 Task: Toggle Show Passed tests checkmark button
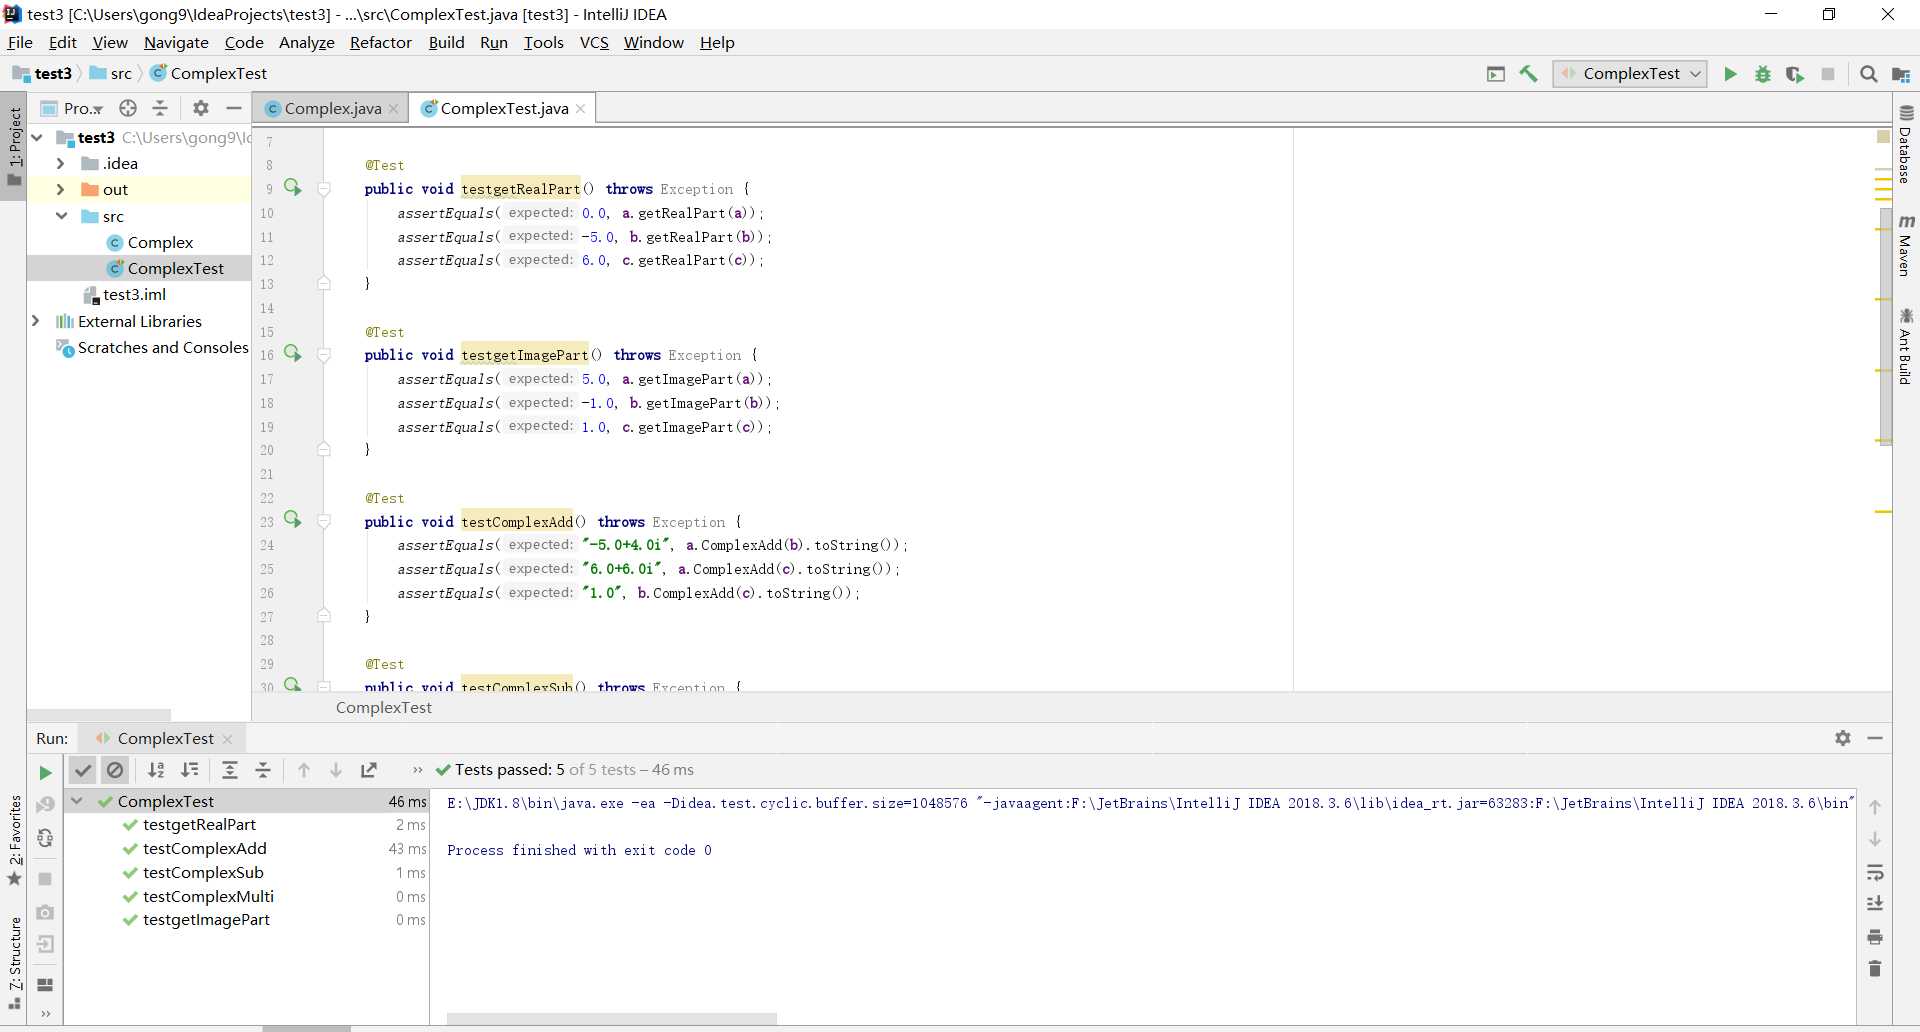(83, 770)
